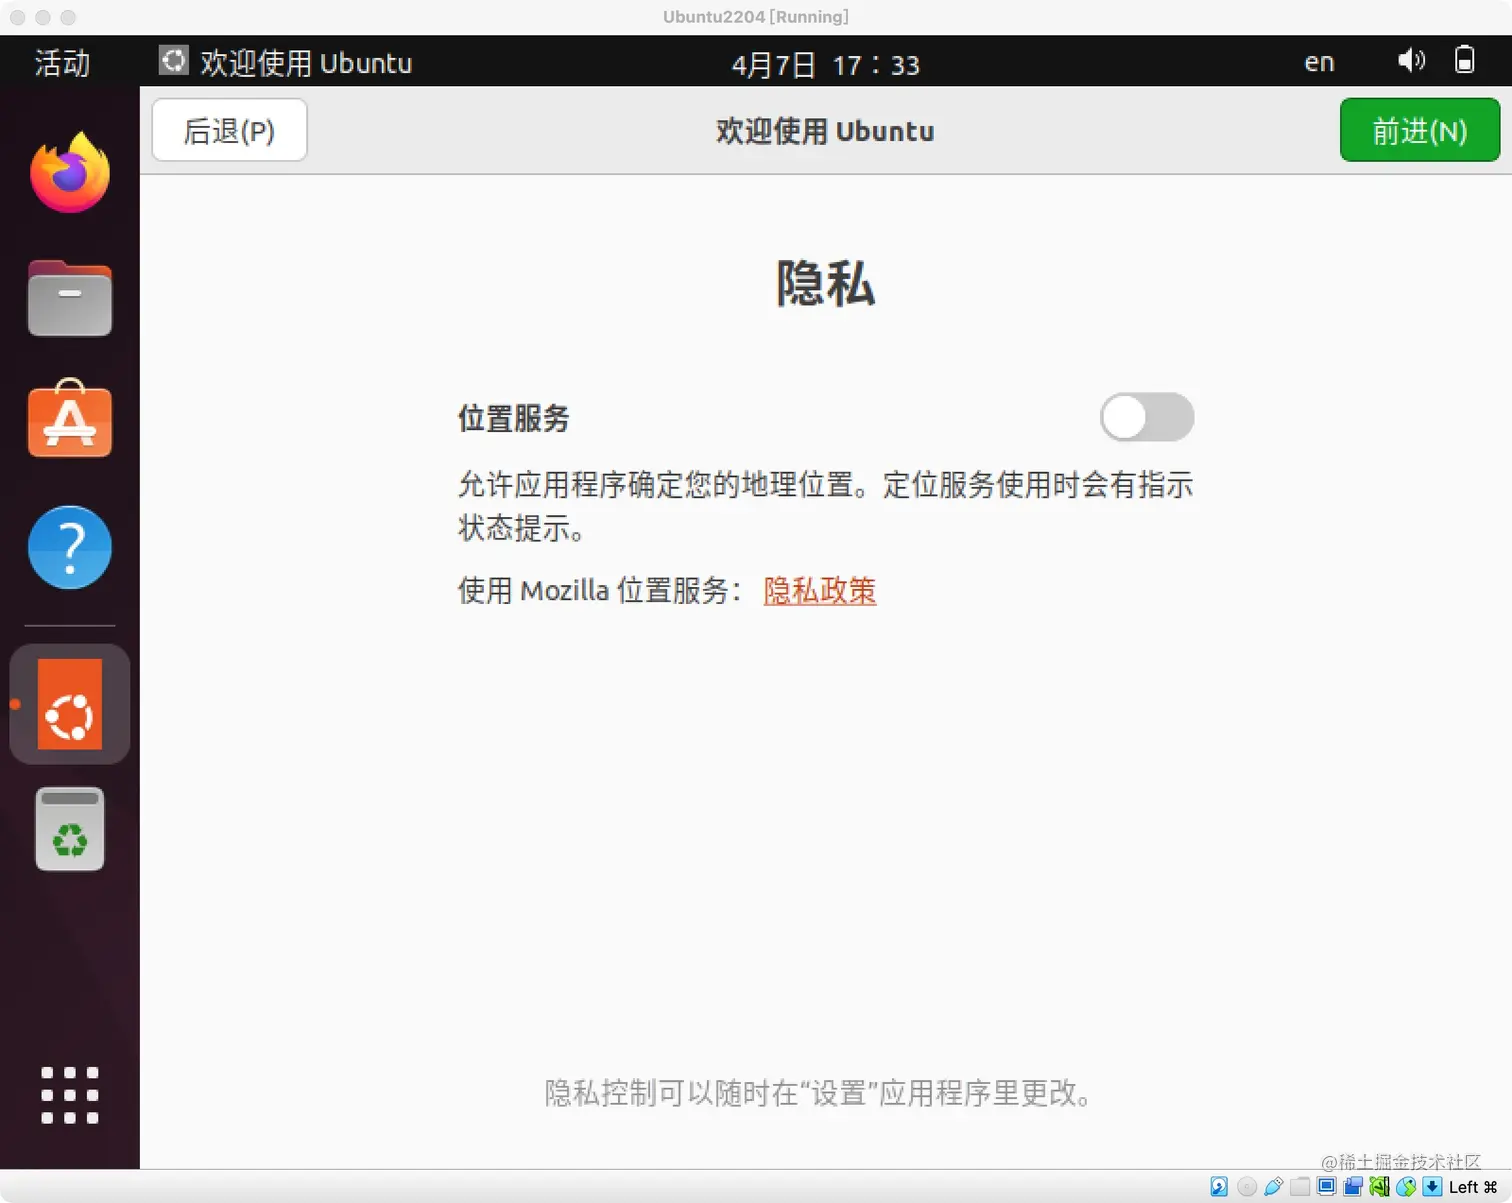Click the shared folders icon in VirtualBox status bar
Viewport: 1512px width, 1203px height.
[1300, 1186]
